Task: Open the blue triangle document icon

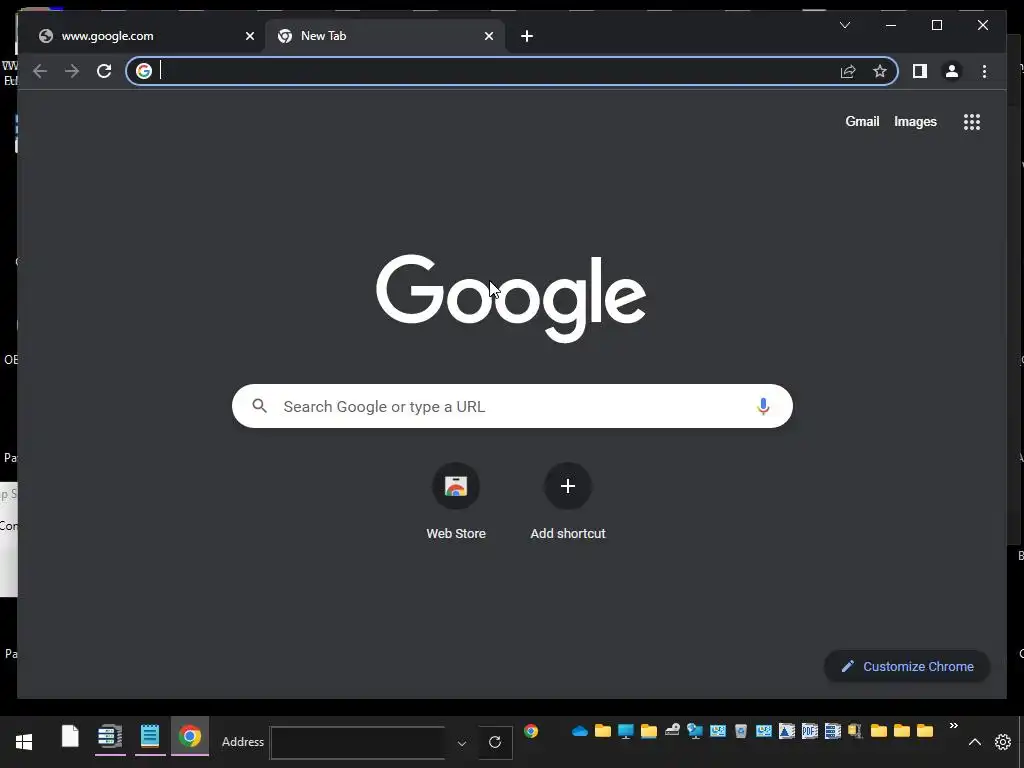Action: (x=786, y=731)
